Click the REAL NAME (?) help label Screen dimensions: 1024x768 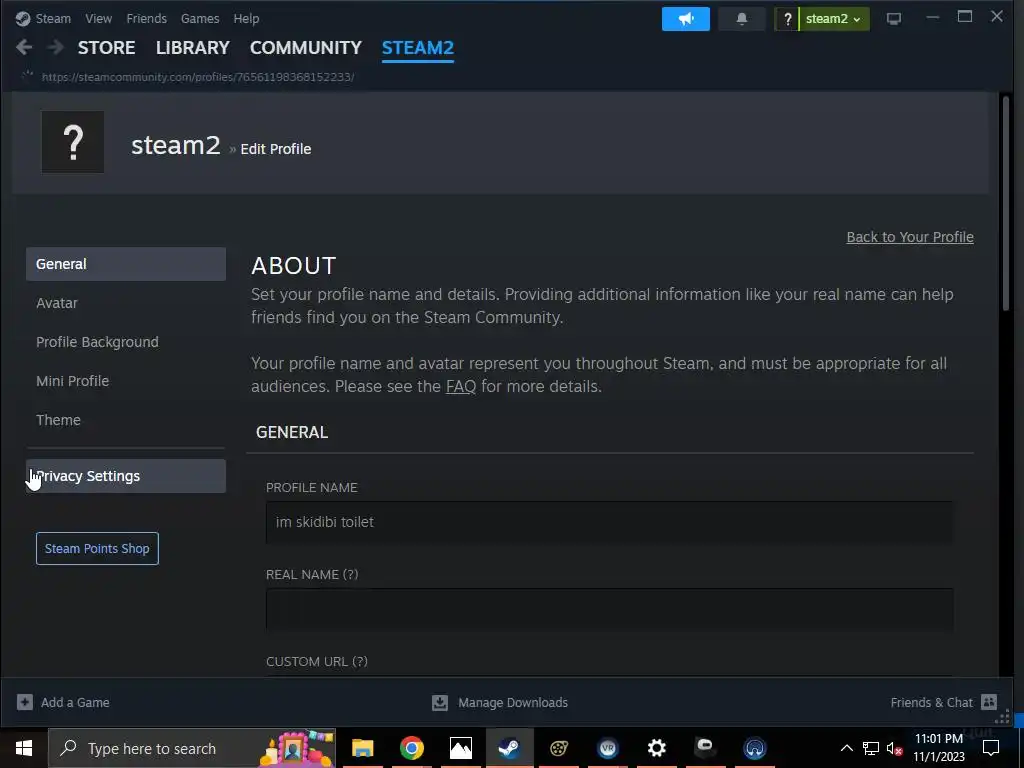pyautogui.click(x=312, y=575)
